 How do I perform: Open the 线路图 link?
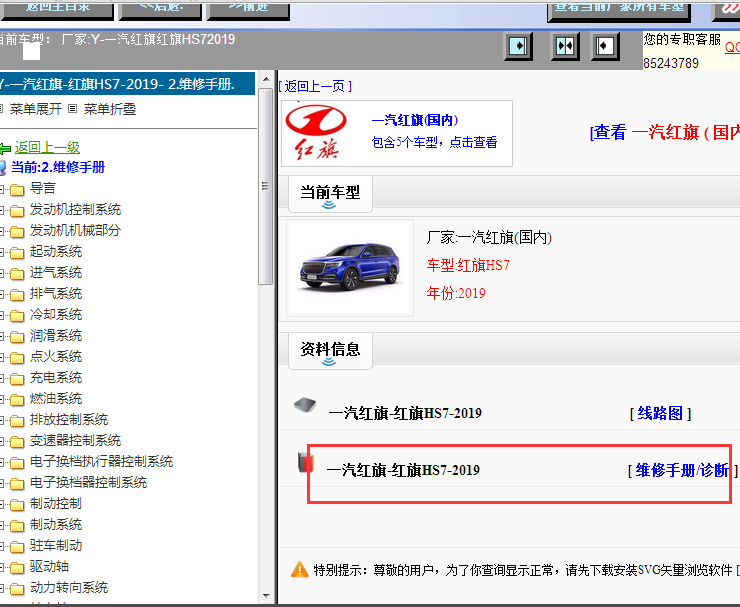(x=660, y=413)
